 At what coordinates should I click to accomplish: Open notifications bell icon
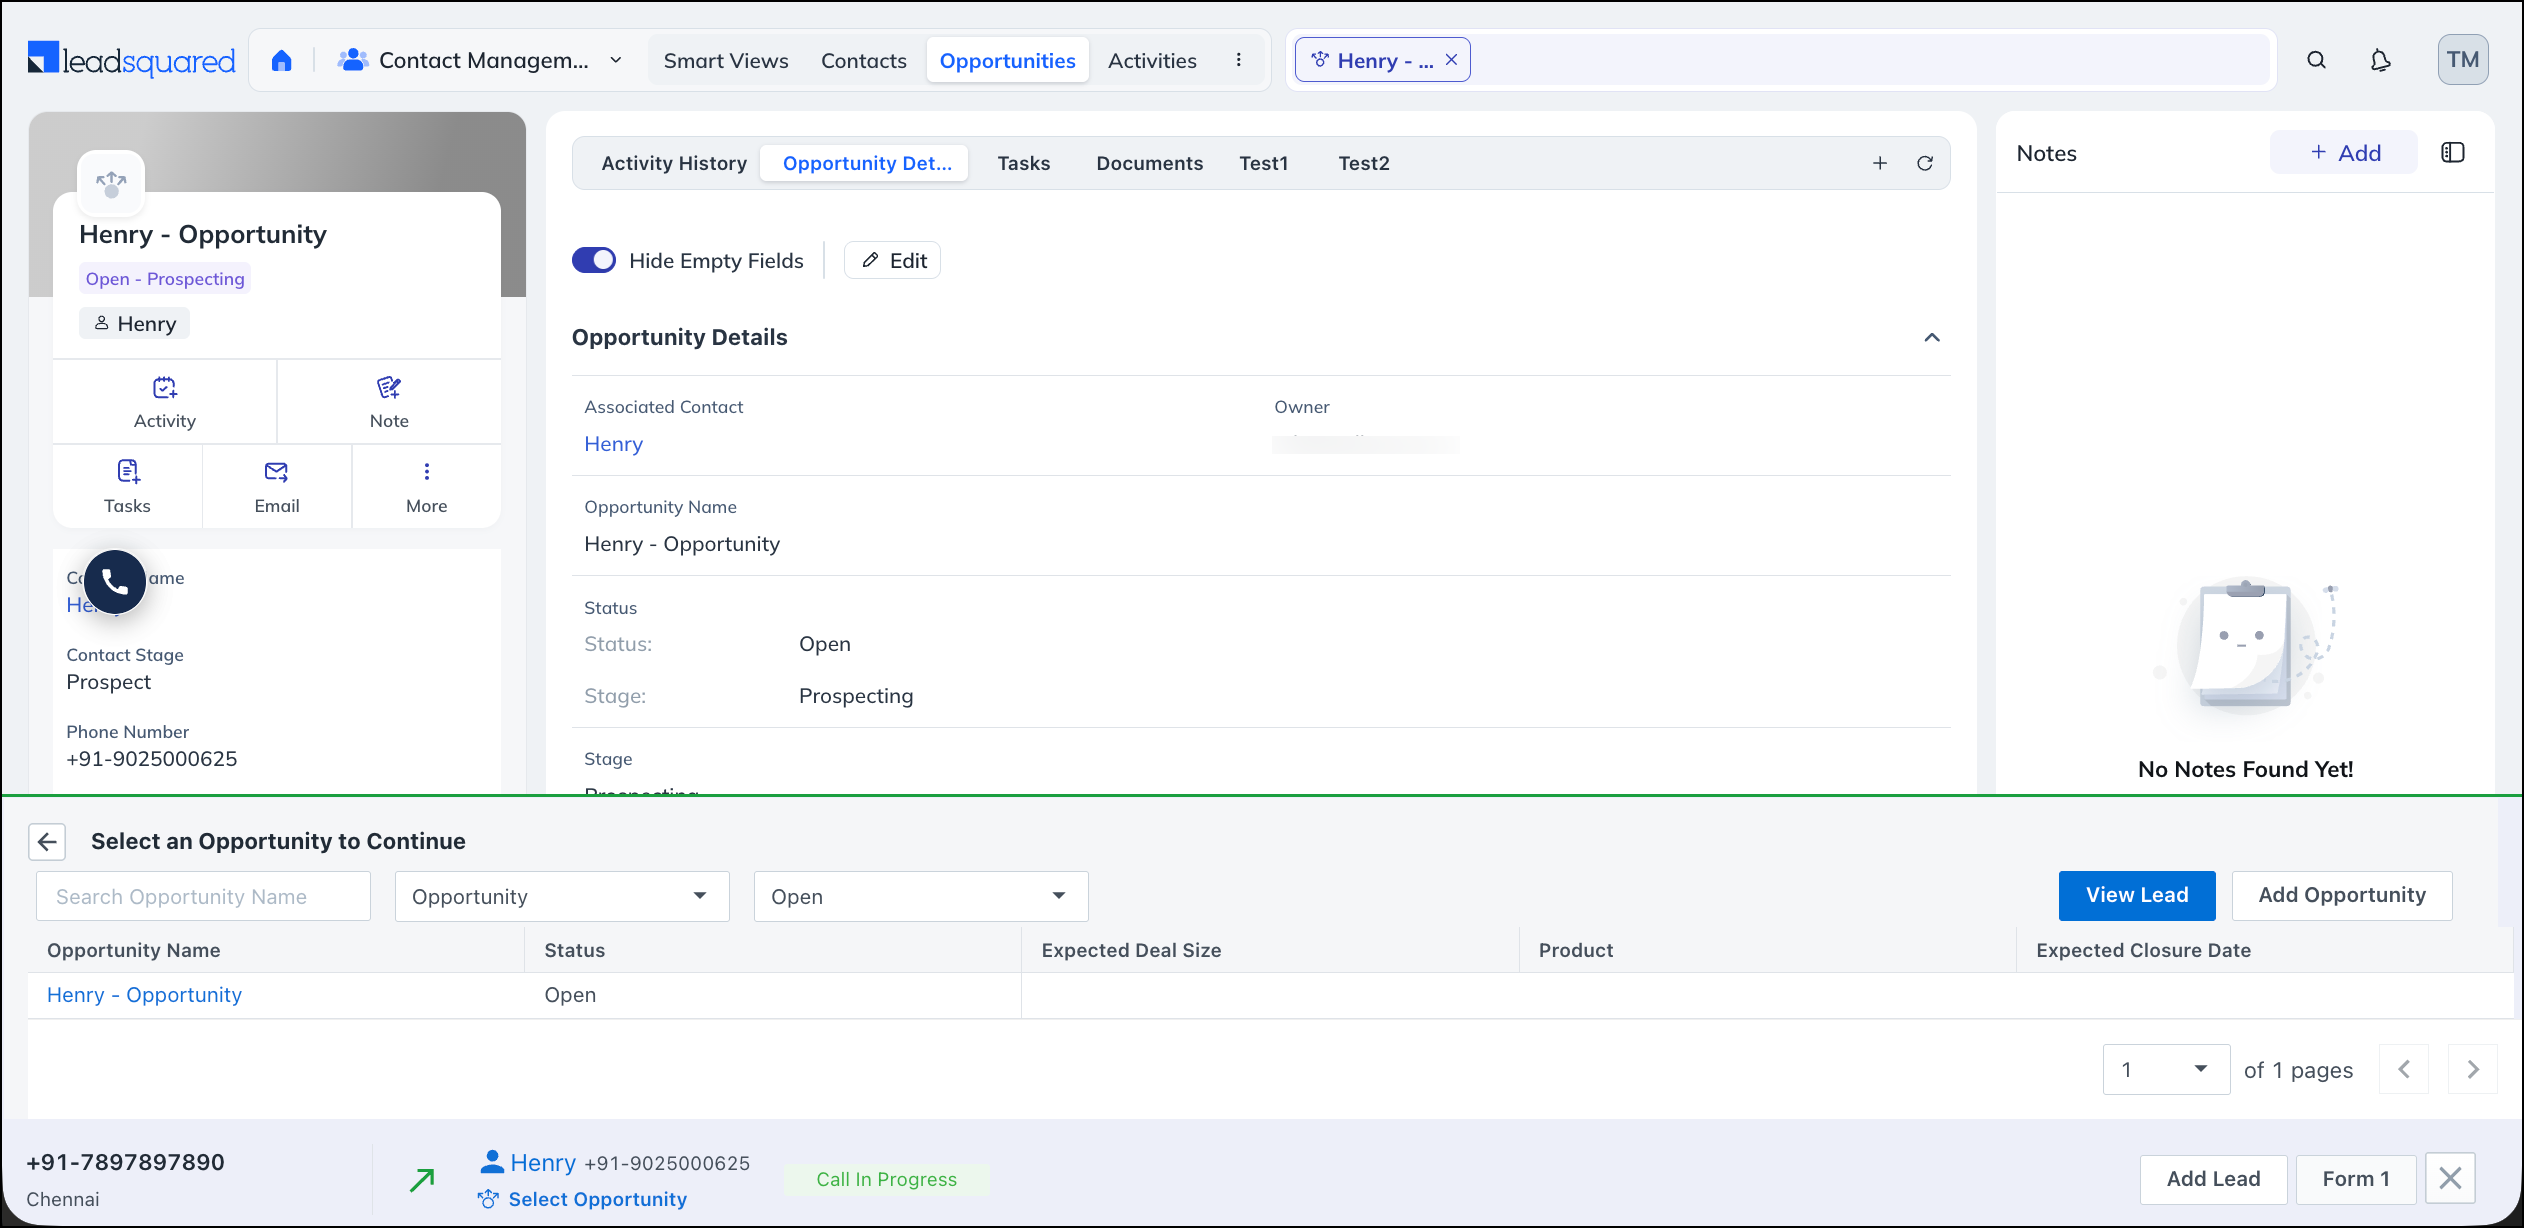[2381, 60]
